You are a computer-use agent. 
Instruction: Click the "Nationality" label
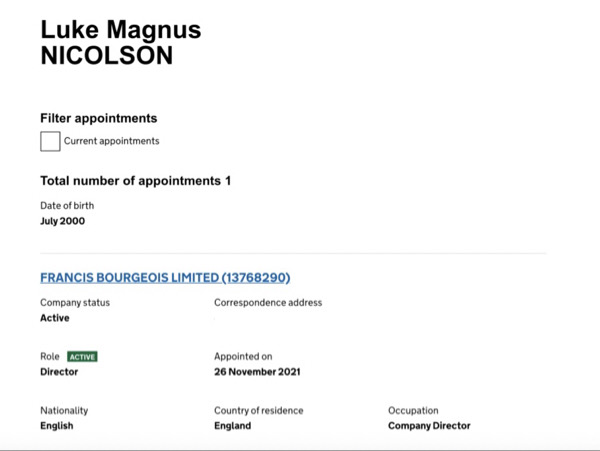coord(64,410)
